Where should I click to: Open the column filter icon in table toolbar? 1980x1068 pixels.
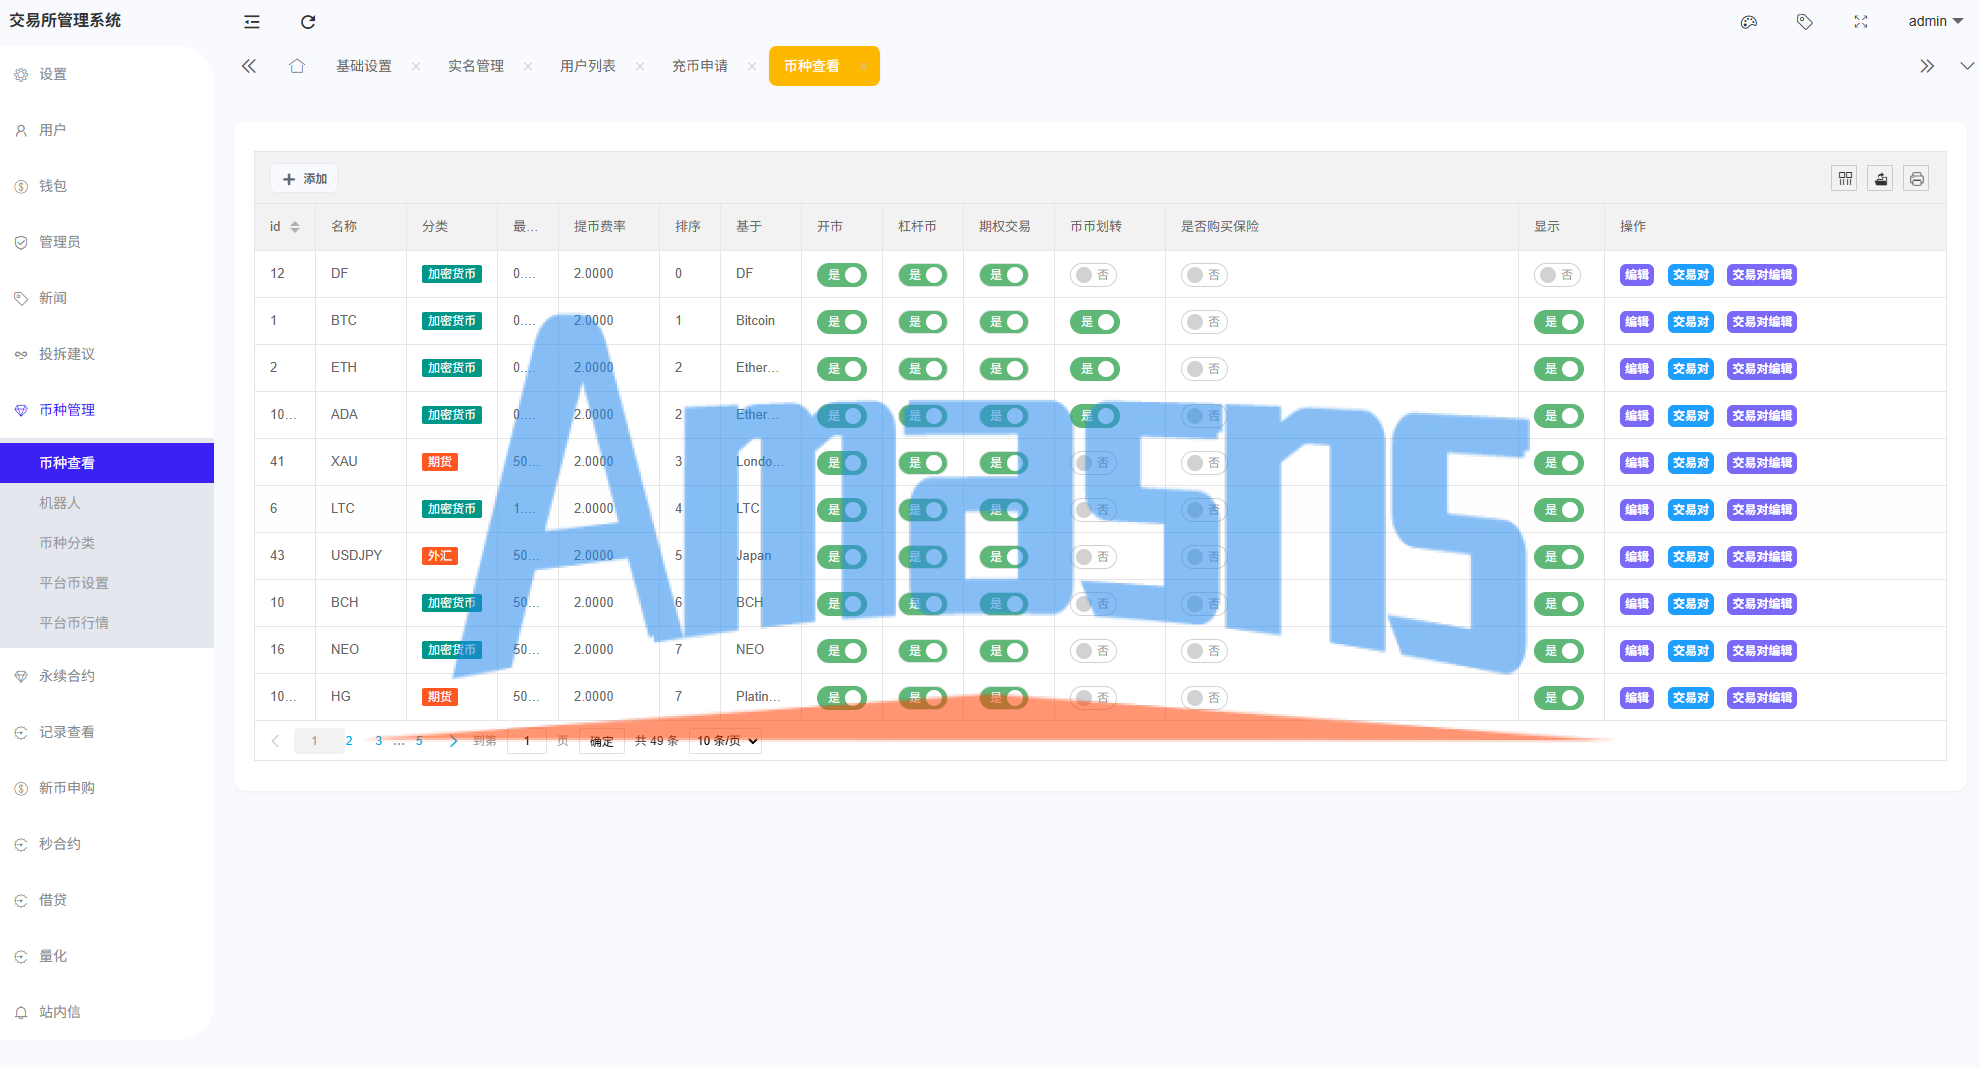[x=1845, y=179]
